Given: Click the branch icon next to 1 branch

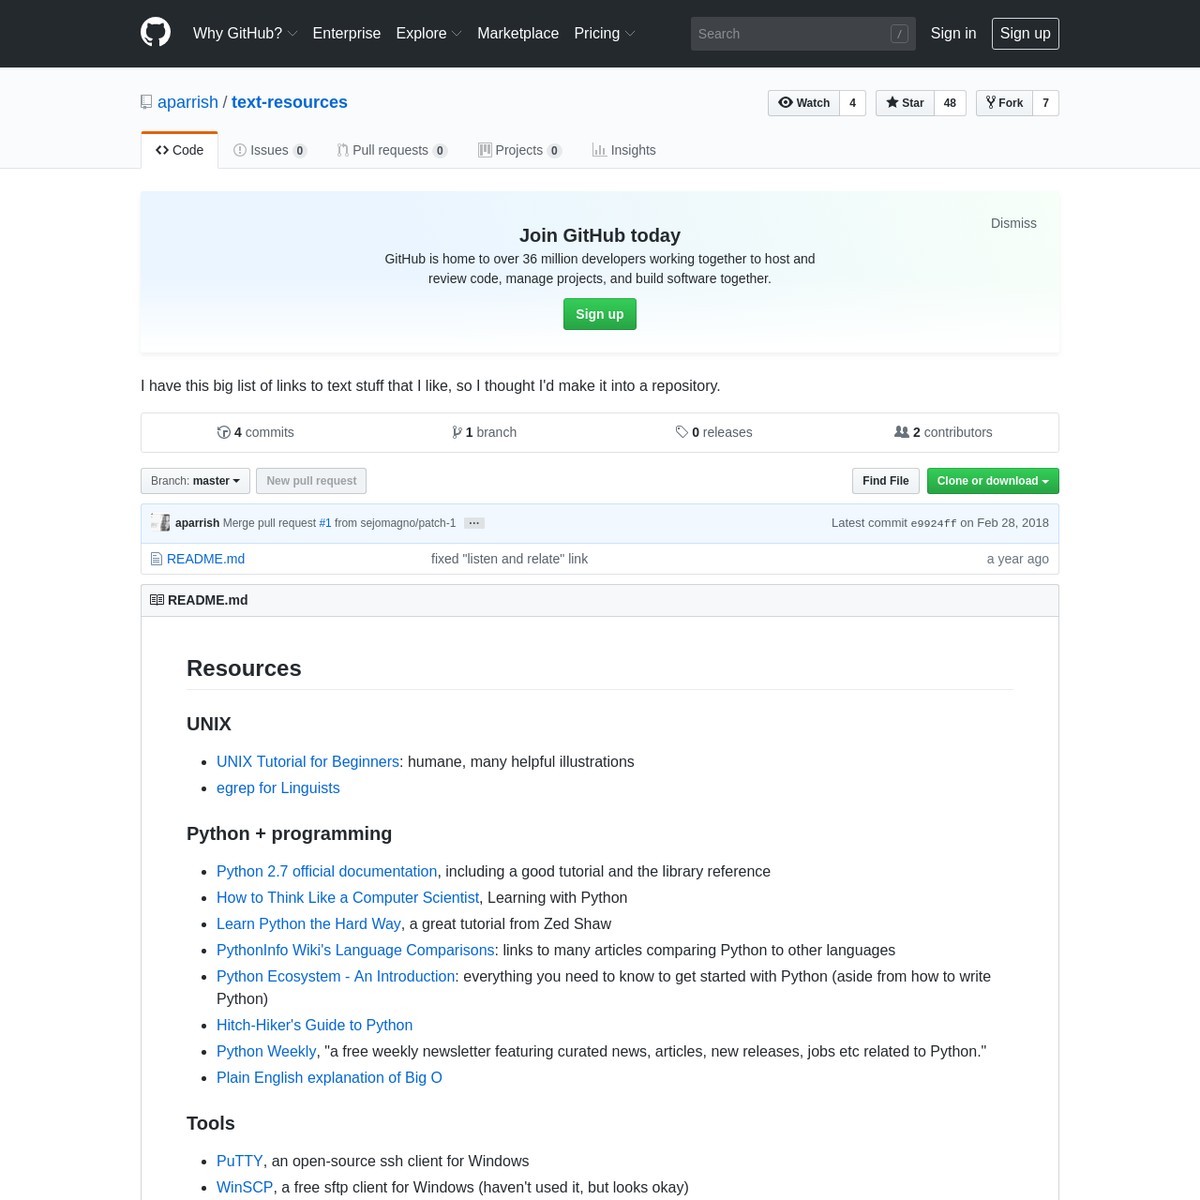Looking at the screenshot, I should (456, 432).
